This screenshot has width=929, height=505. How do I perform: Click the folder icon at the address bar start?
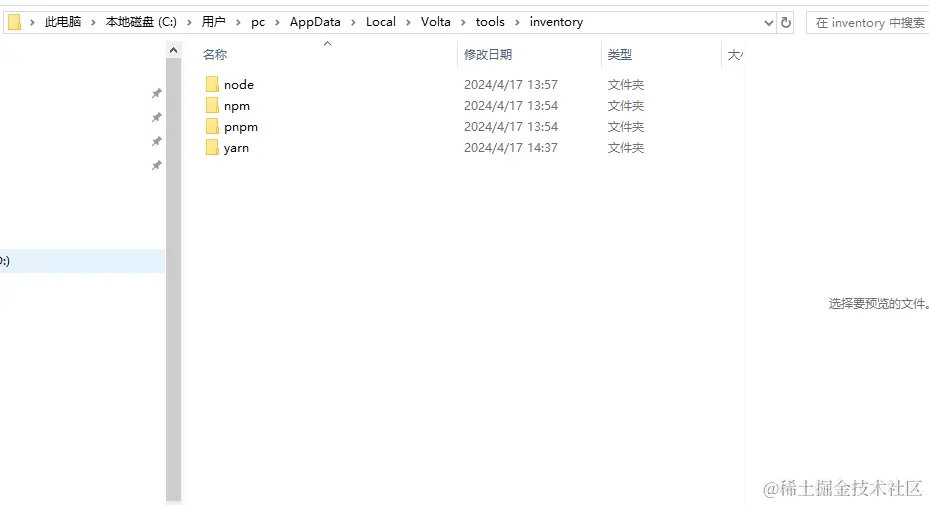[14, 23]
